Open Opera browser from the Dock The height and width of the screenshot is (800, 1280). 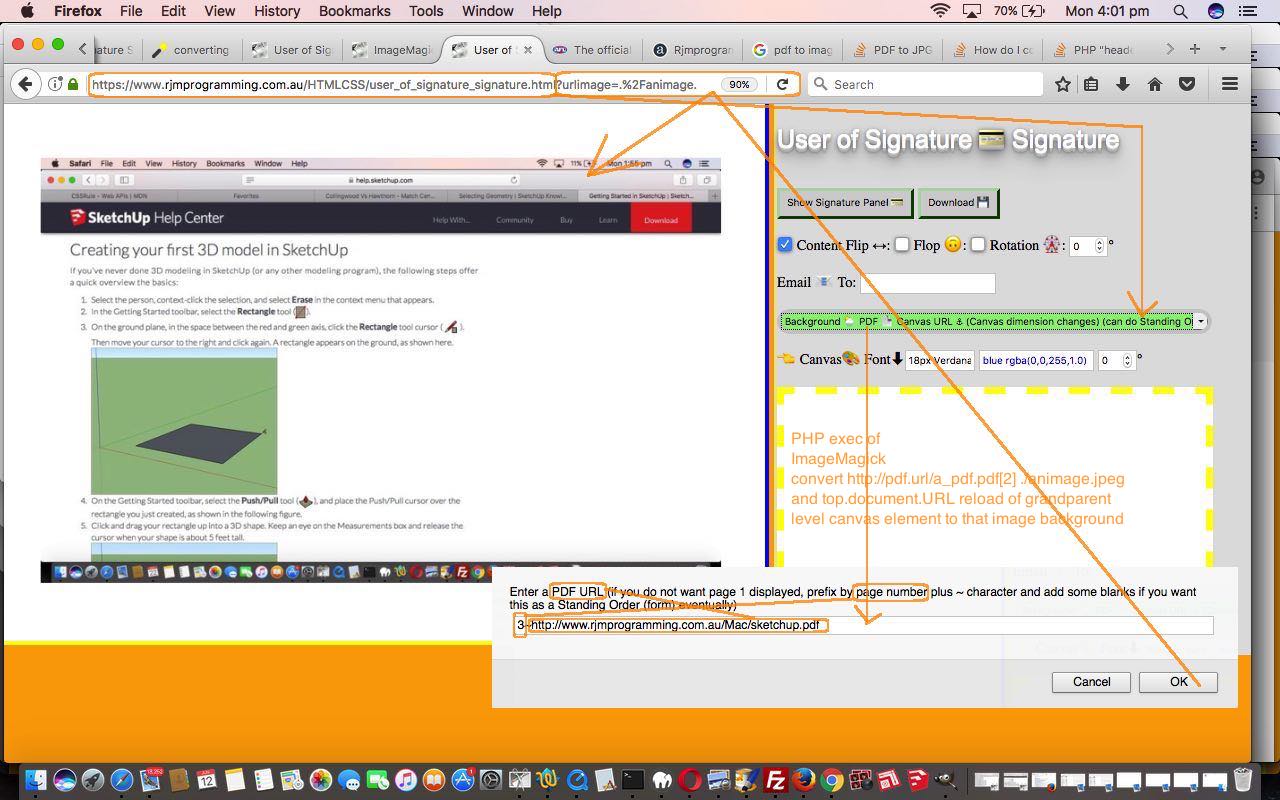[690, 780]
